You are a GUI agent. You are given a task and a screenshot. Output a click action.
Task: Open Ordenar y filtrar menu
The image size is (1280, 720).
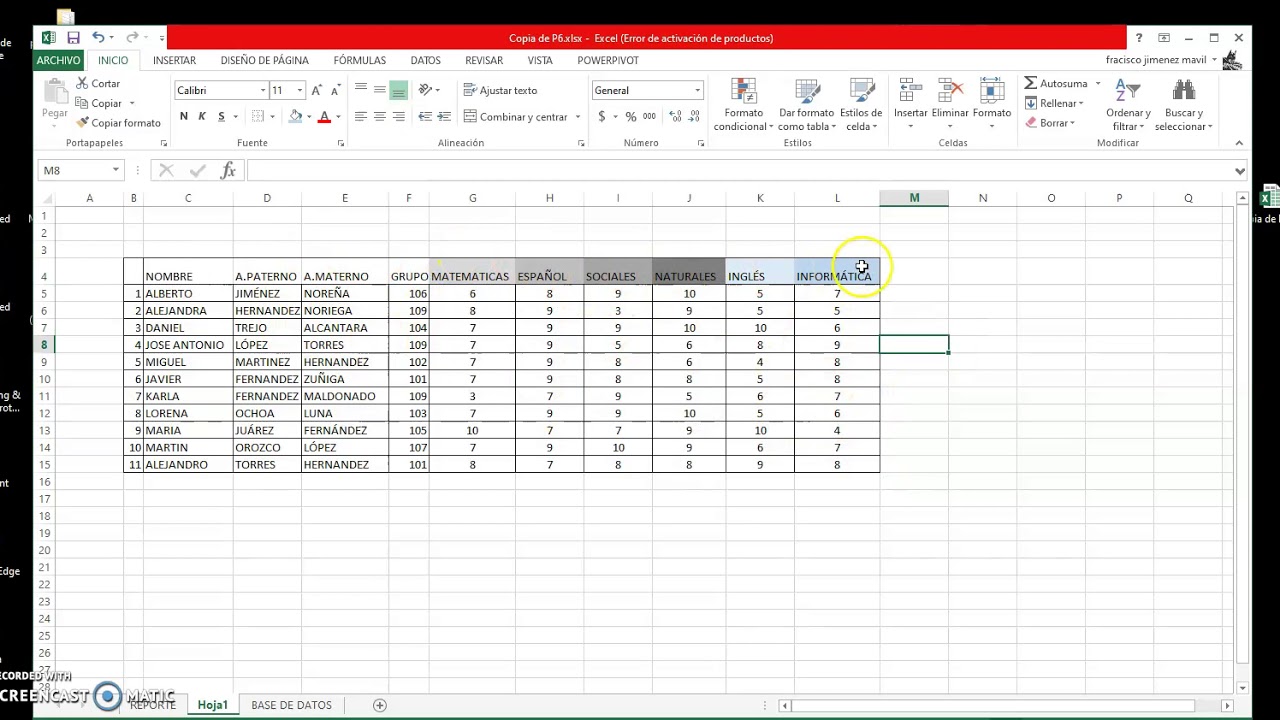[1128, 104]
